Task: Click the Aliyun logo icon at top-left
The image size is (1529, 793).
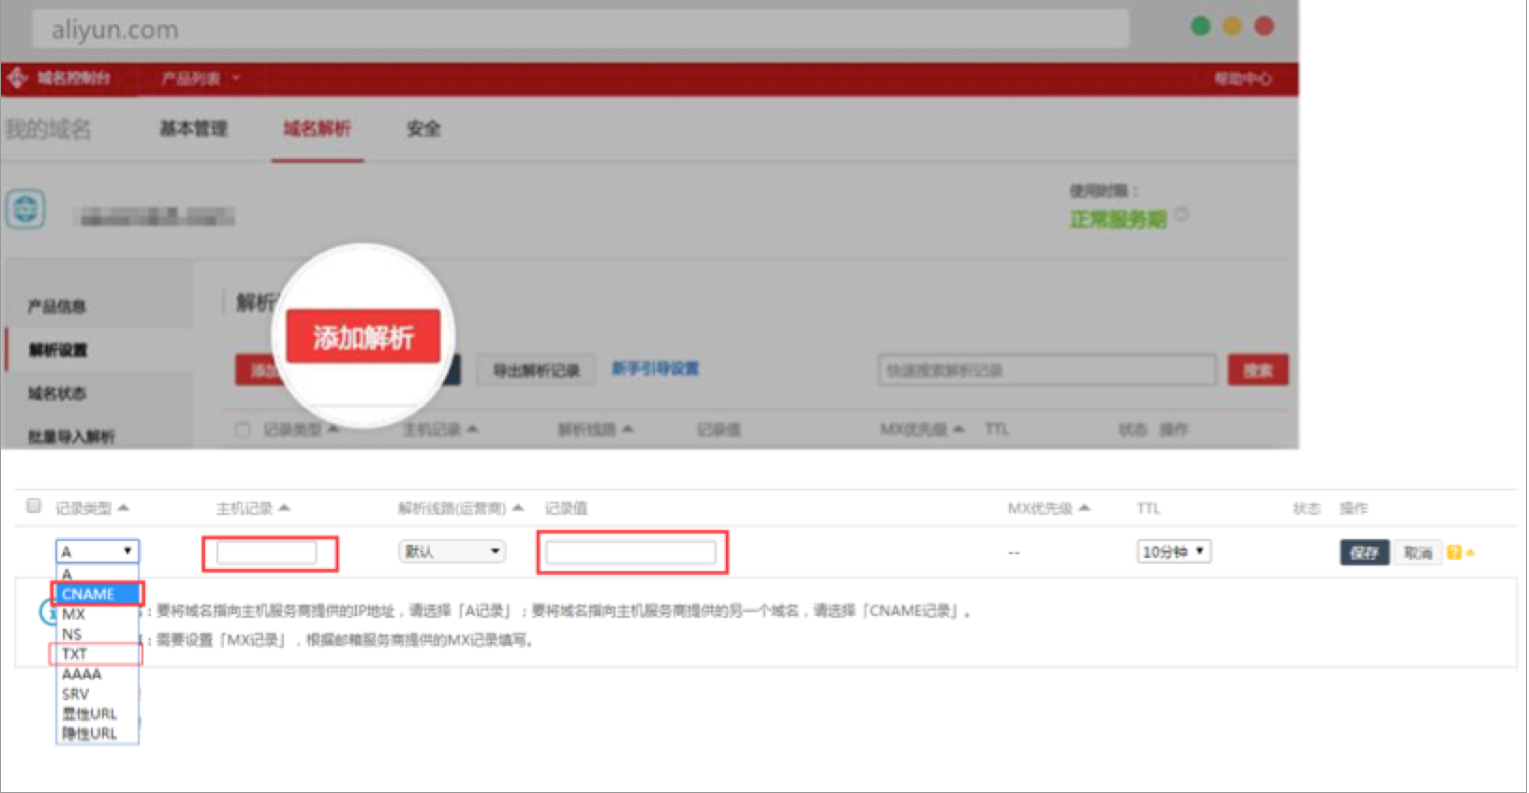Action: [17, 78]
